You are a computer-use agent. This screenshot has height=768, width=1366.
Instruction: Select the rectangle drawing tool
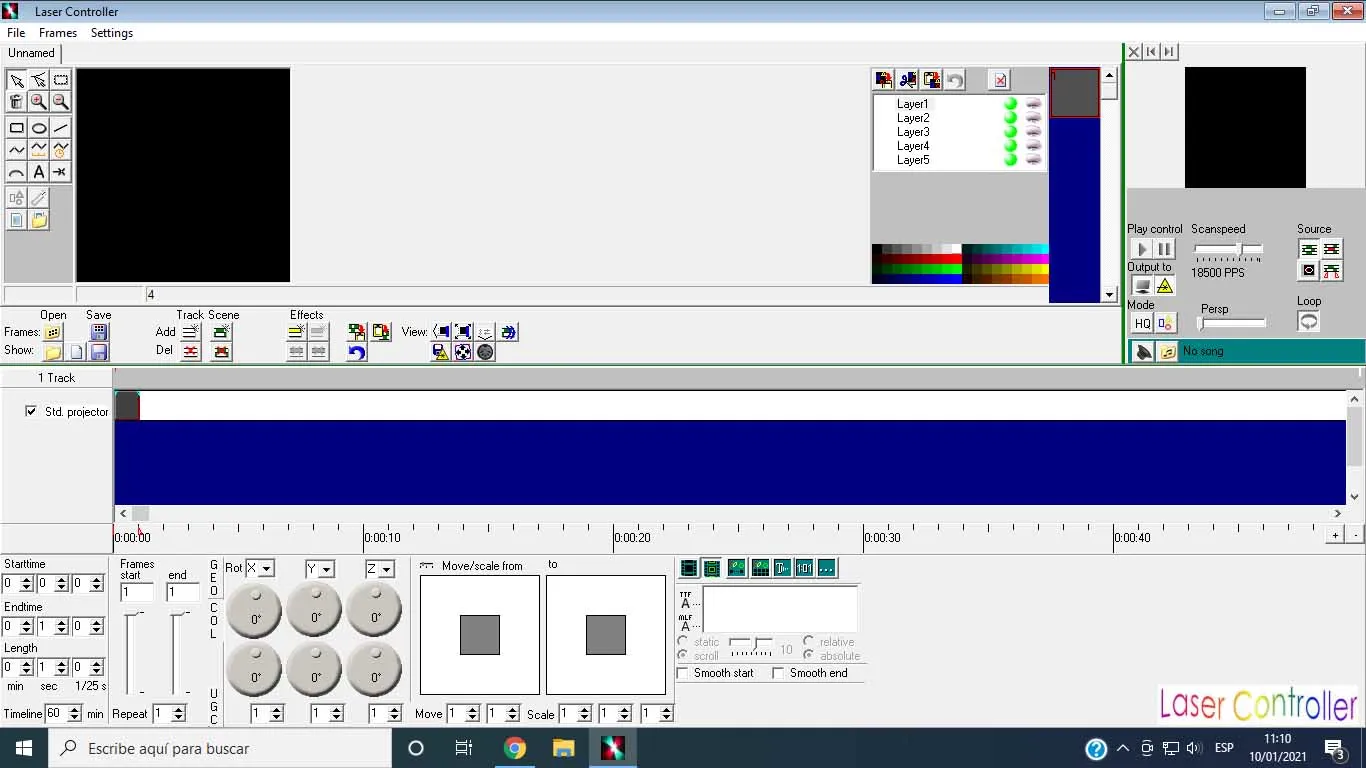click(17, 128)
